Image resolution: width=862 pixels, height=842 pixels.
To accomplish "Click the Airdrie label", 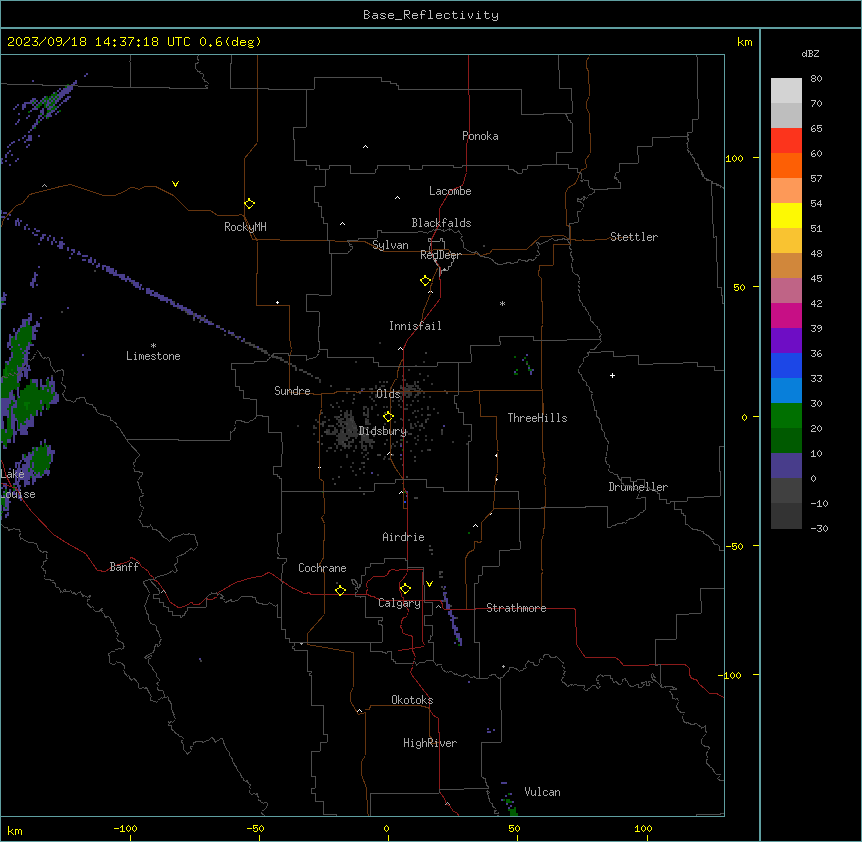I will pos(404,537).
